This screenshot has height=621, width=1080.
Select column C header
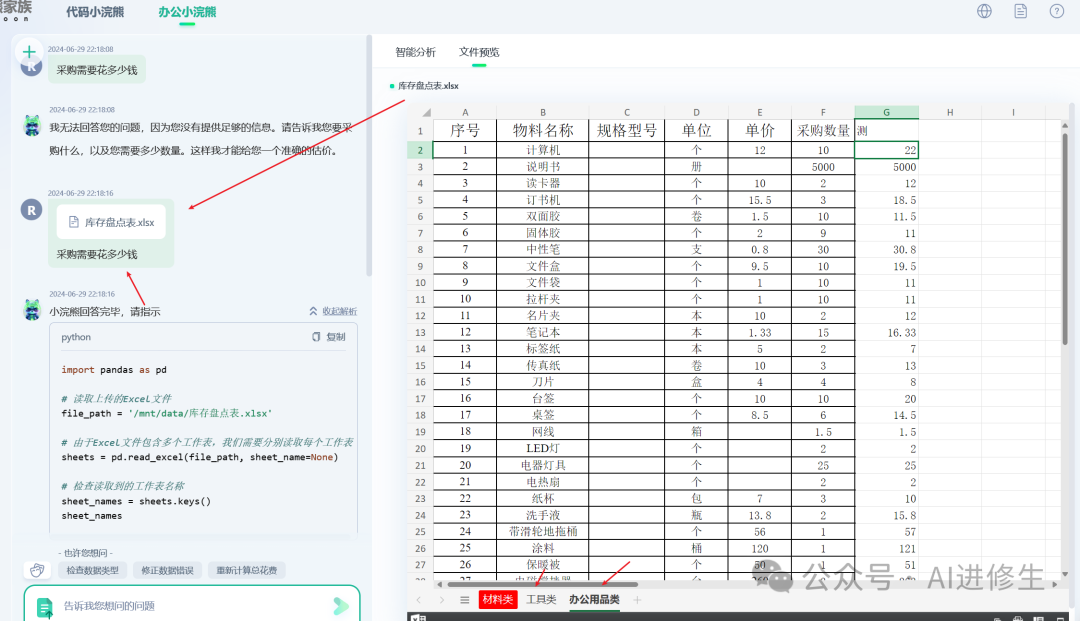coord(627,112)
